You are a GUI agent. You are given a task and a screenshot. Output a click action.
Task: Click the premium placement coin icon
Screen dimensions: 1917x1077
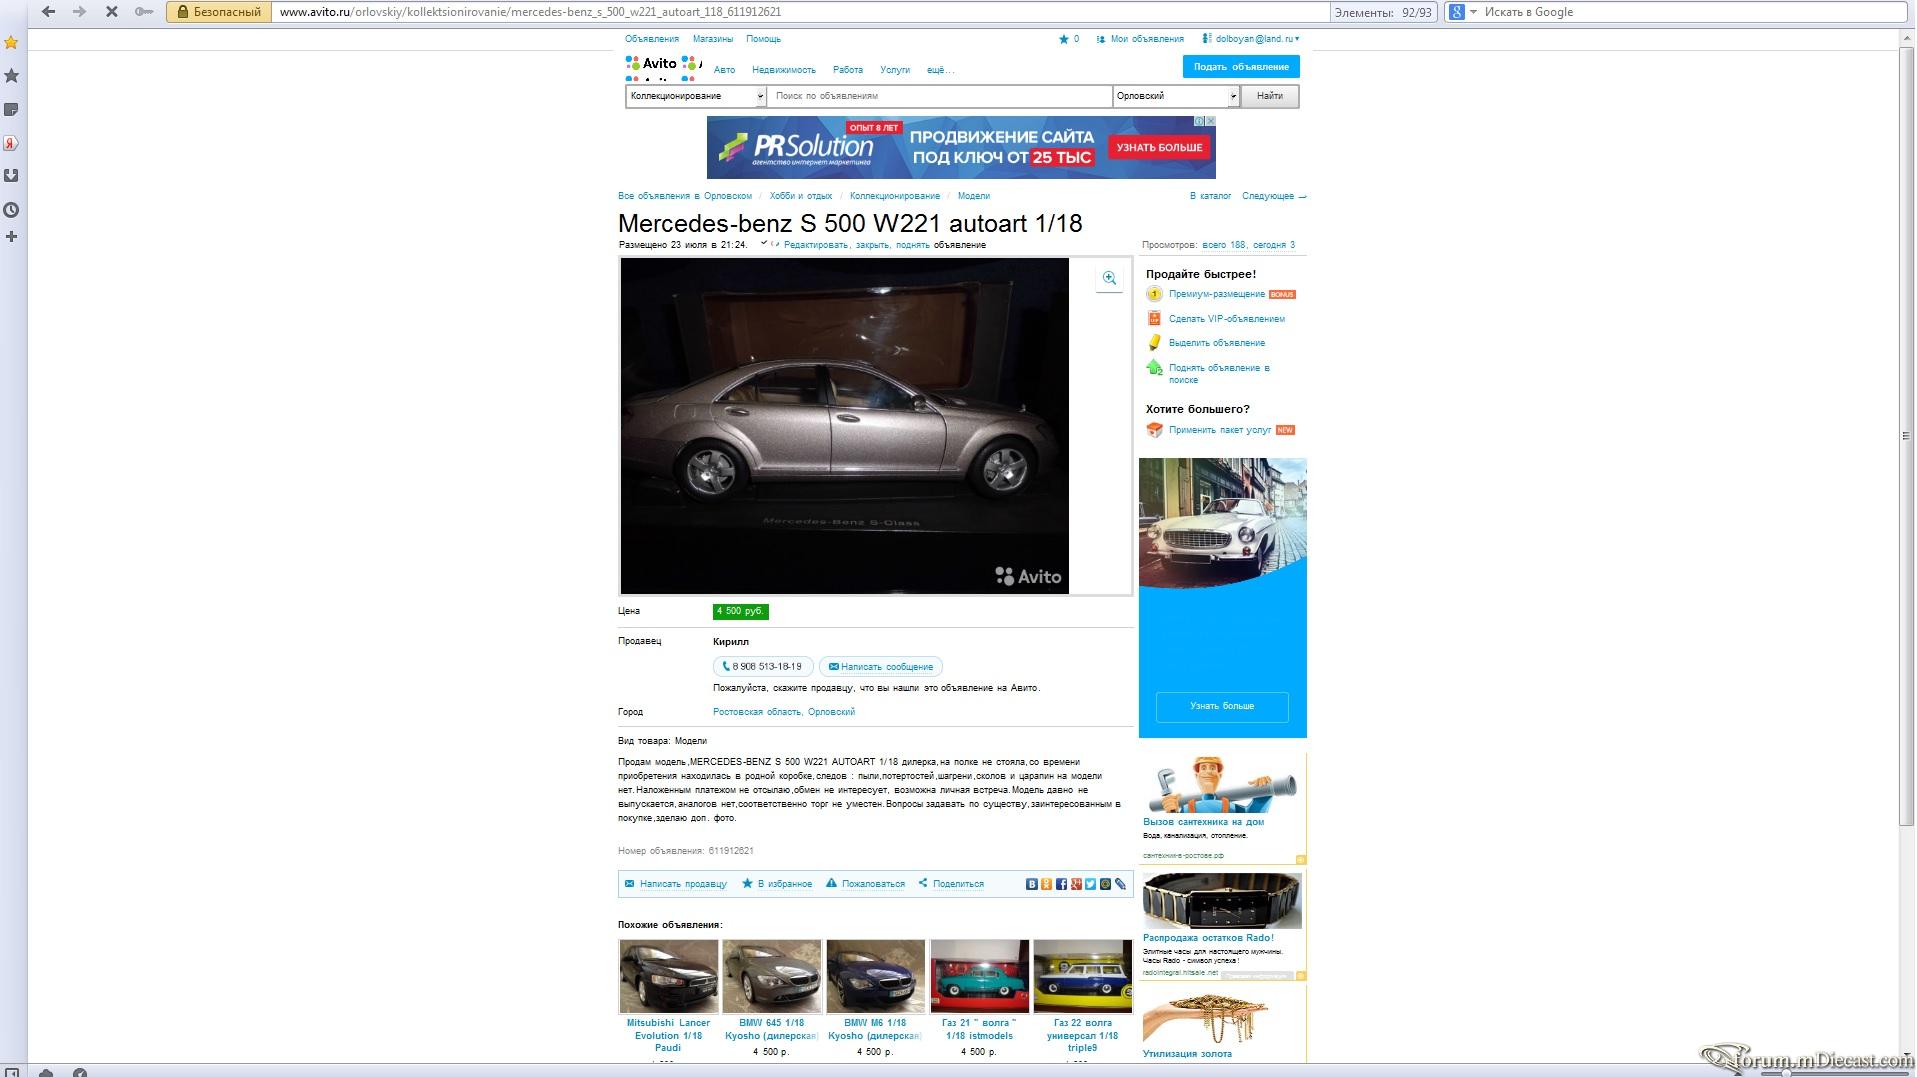pos(1154,294)
